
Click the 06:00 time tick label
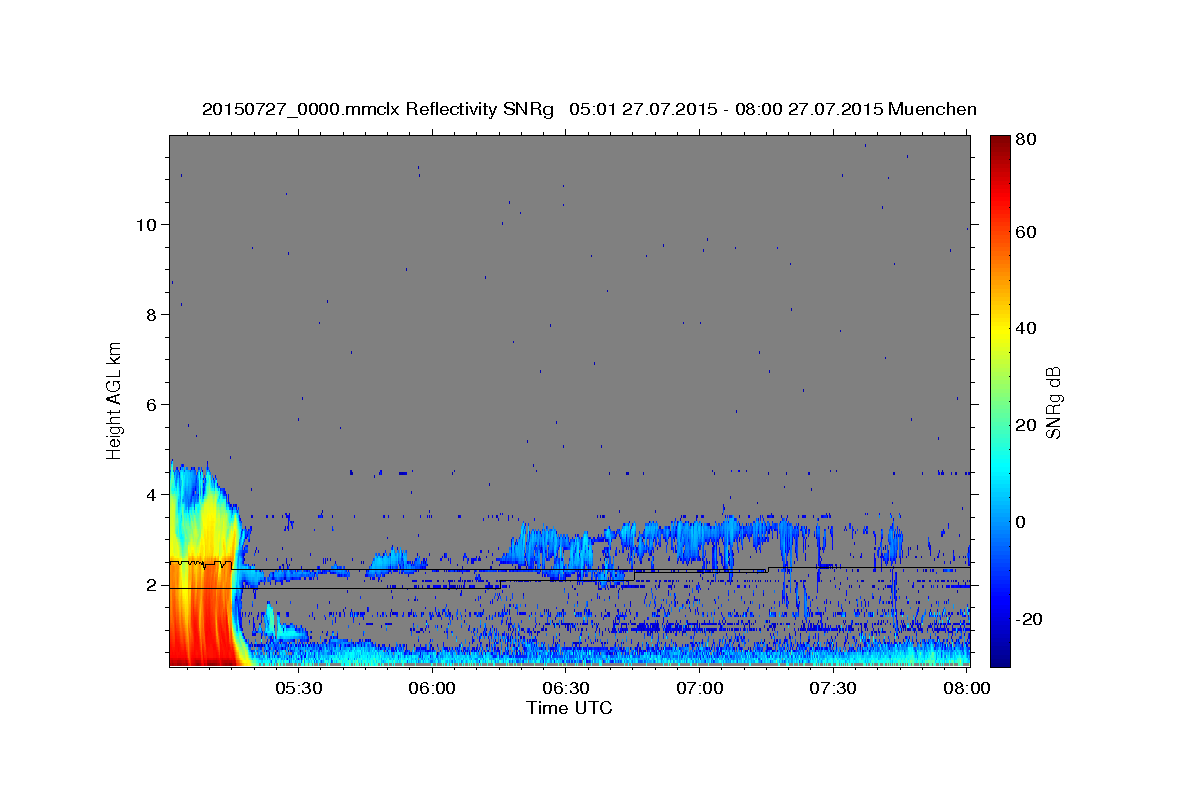click(432, 689)
